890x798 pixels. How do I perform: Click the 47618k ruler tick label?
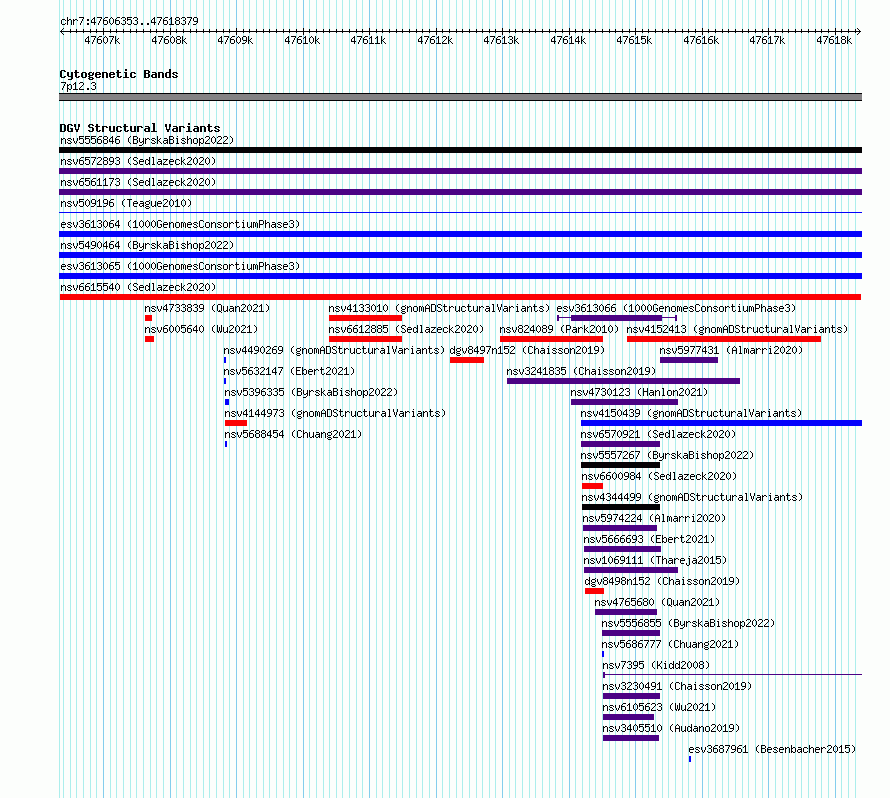point(834,40)
